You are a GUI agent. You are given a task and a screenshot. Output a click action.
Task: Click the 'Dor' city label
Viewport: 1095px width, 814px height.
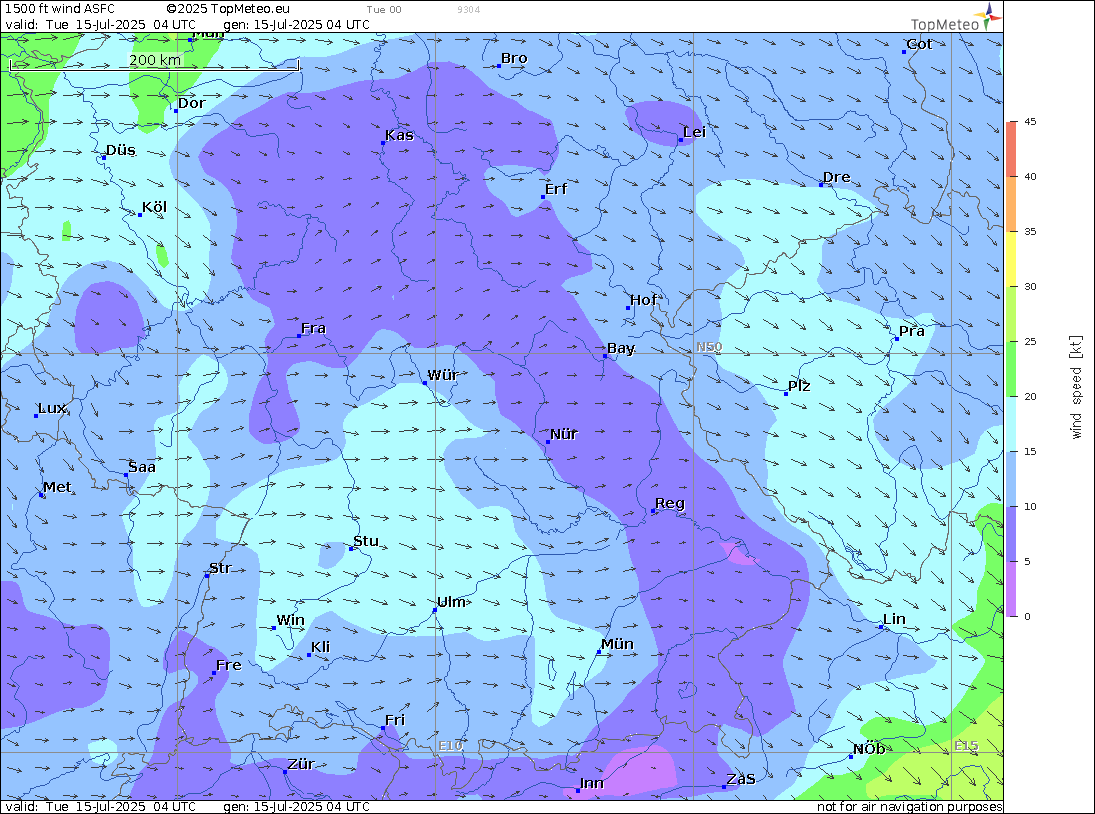(191, 103)
